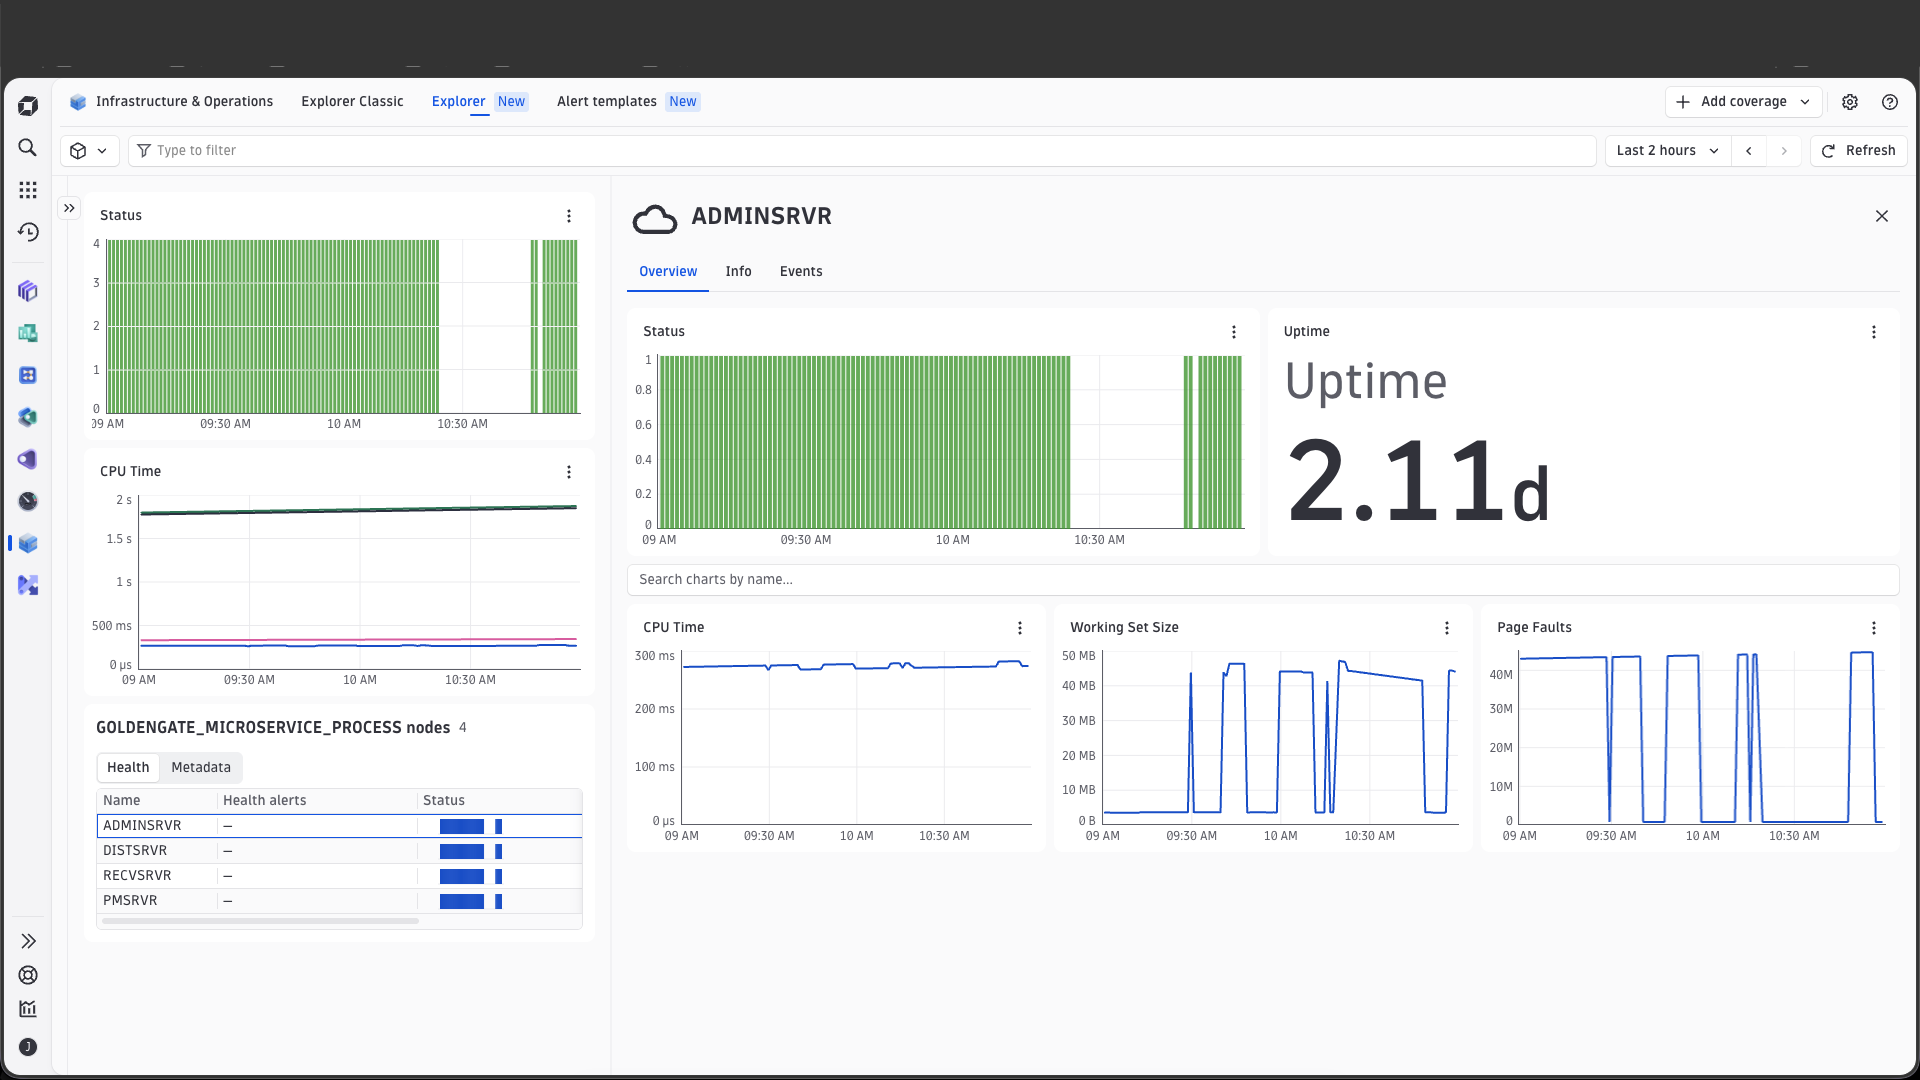Select the DISTSRVR row in nodes table

(x=340, y=851)
